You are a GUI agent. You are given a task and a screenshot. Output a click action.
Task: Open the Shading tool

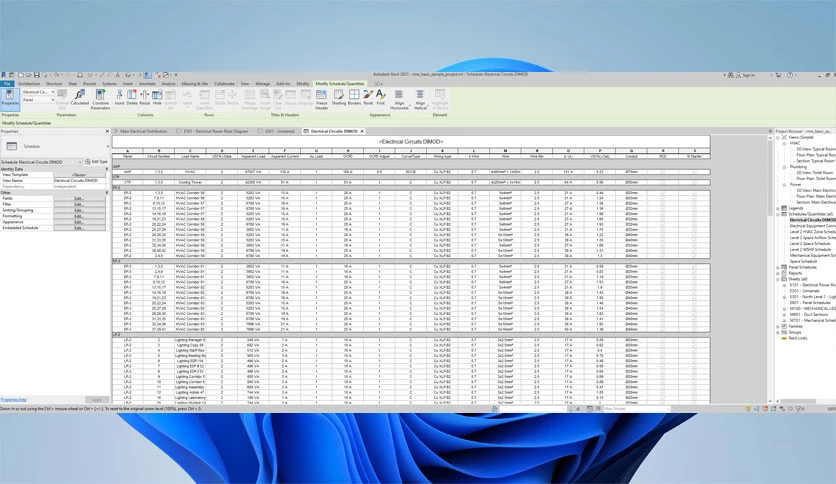click(x=339, y=97)
